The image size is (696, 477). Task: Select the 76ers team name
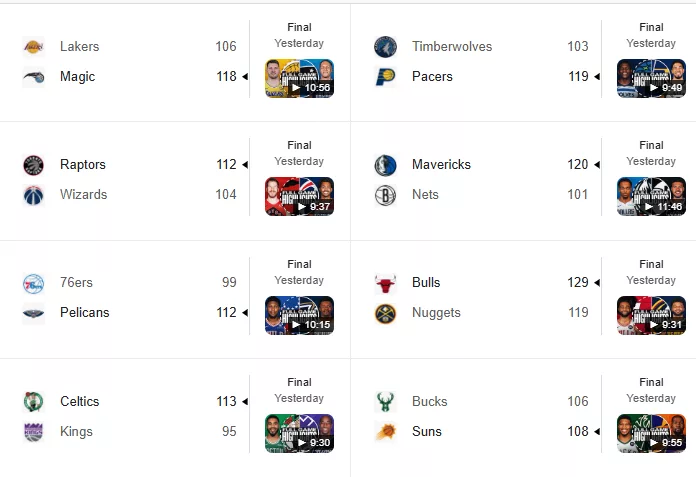(x=76, y=283)
